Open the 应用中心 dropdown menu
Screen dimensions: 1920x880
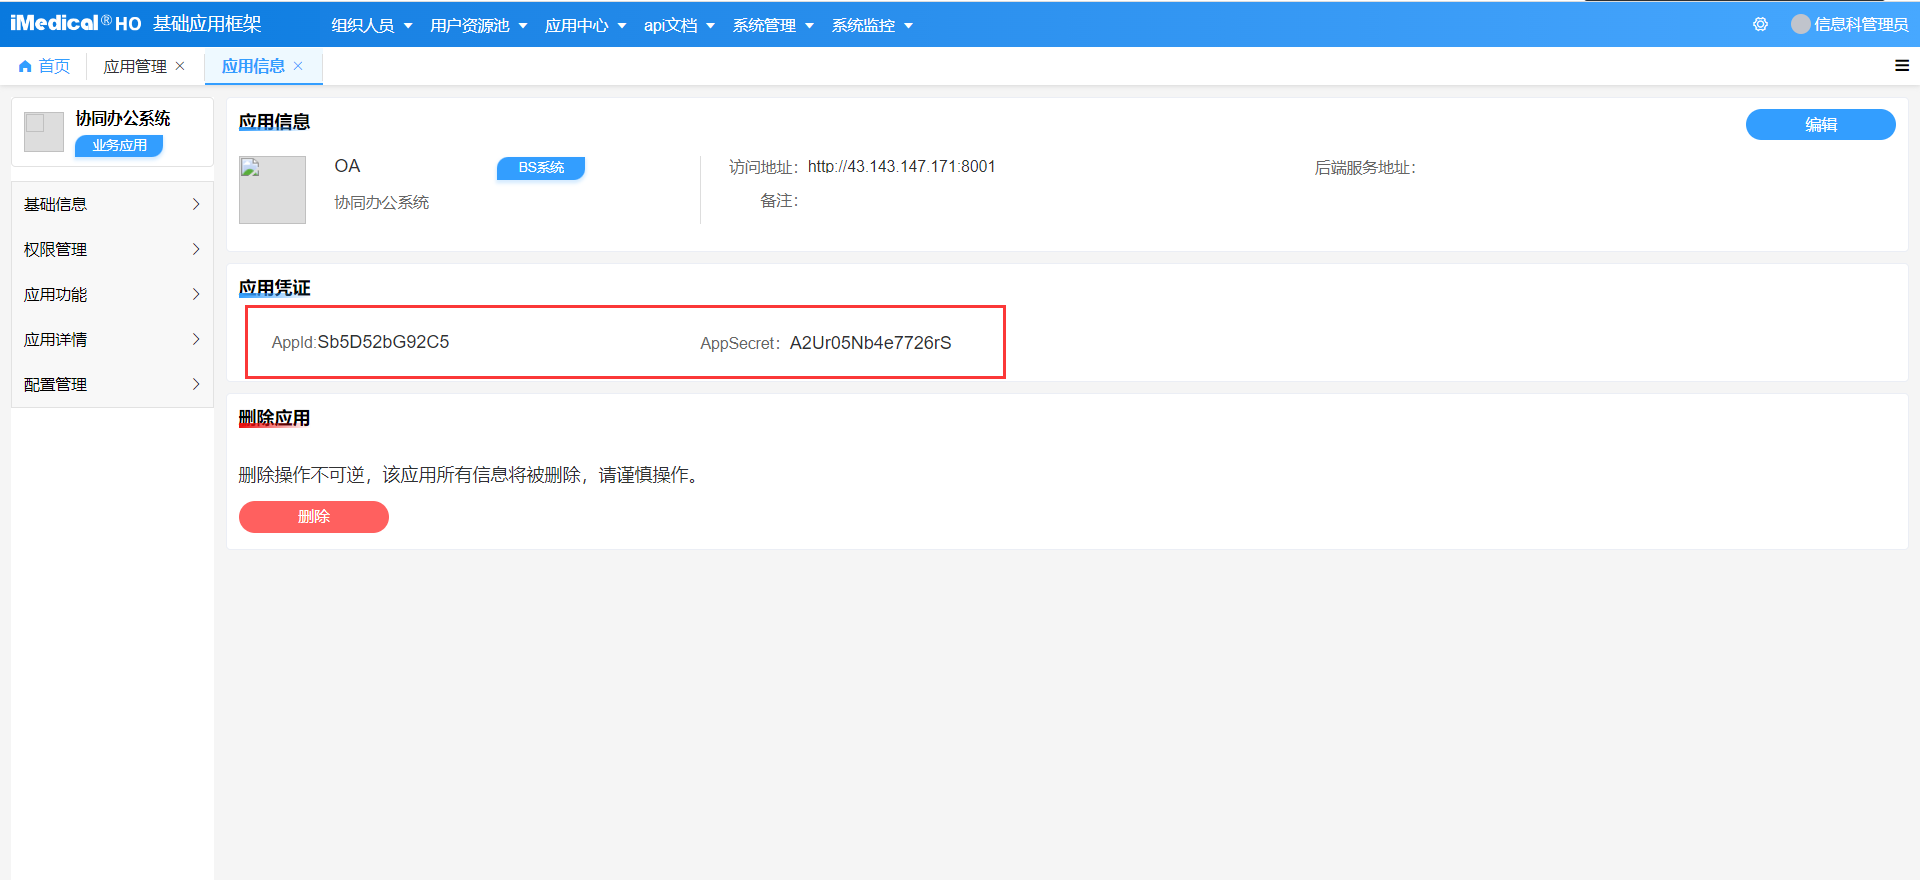(585, 25)
